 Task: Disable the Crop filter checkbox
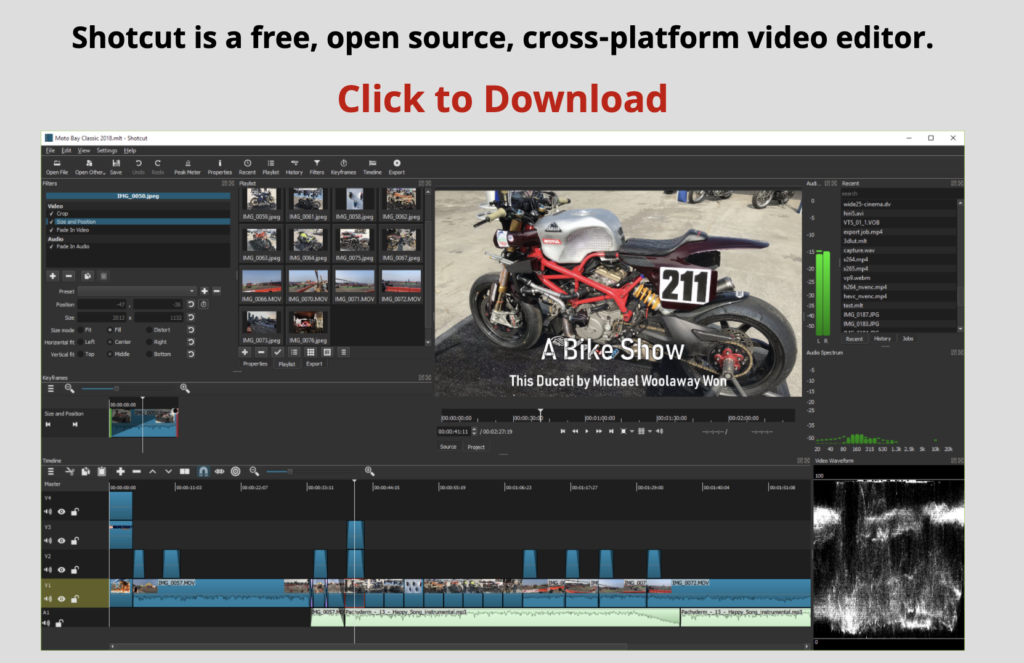(x=51, y=214)
